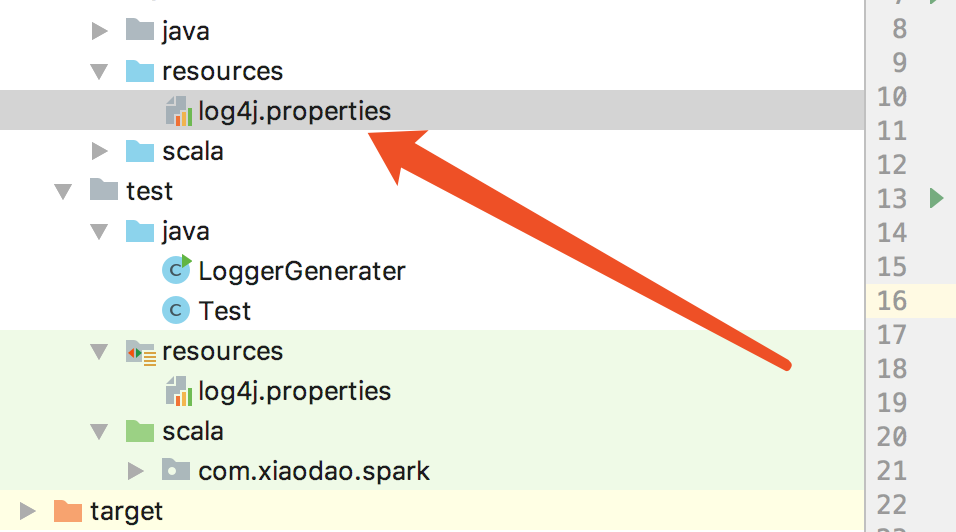
Task: Click the test resources folder icon
Action: [140, 352]
